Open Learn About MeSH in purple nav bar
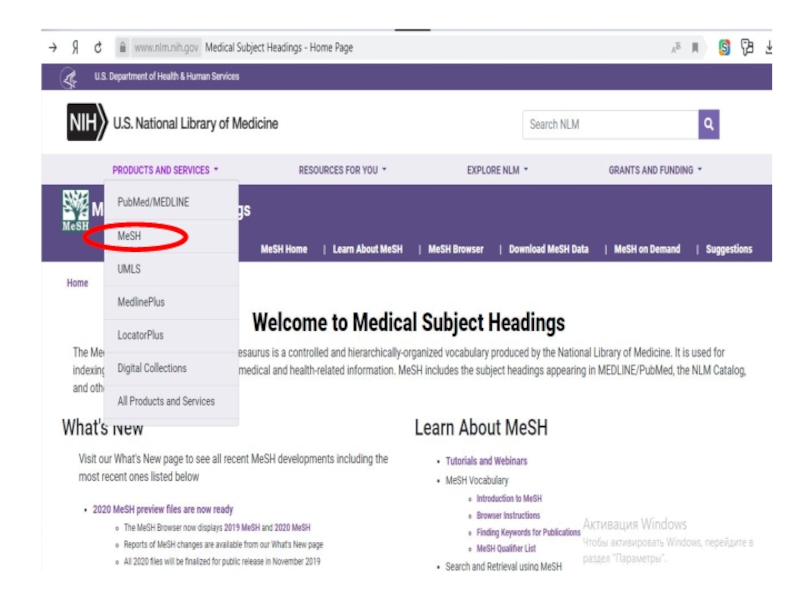 point(367,249)
